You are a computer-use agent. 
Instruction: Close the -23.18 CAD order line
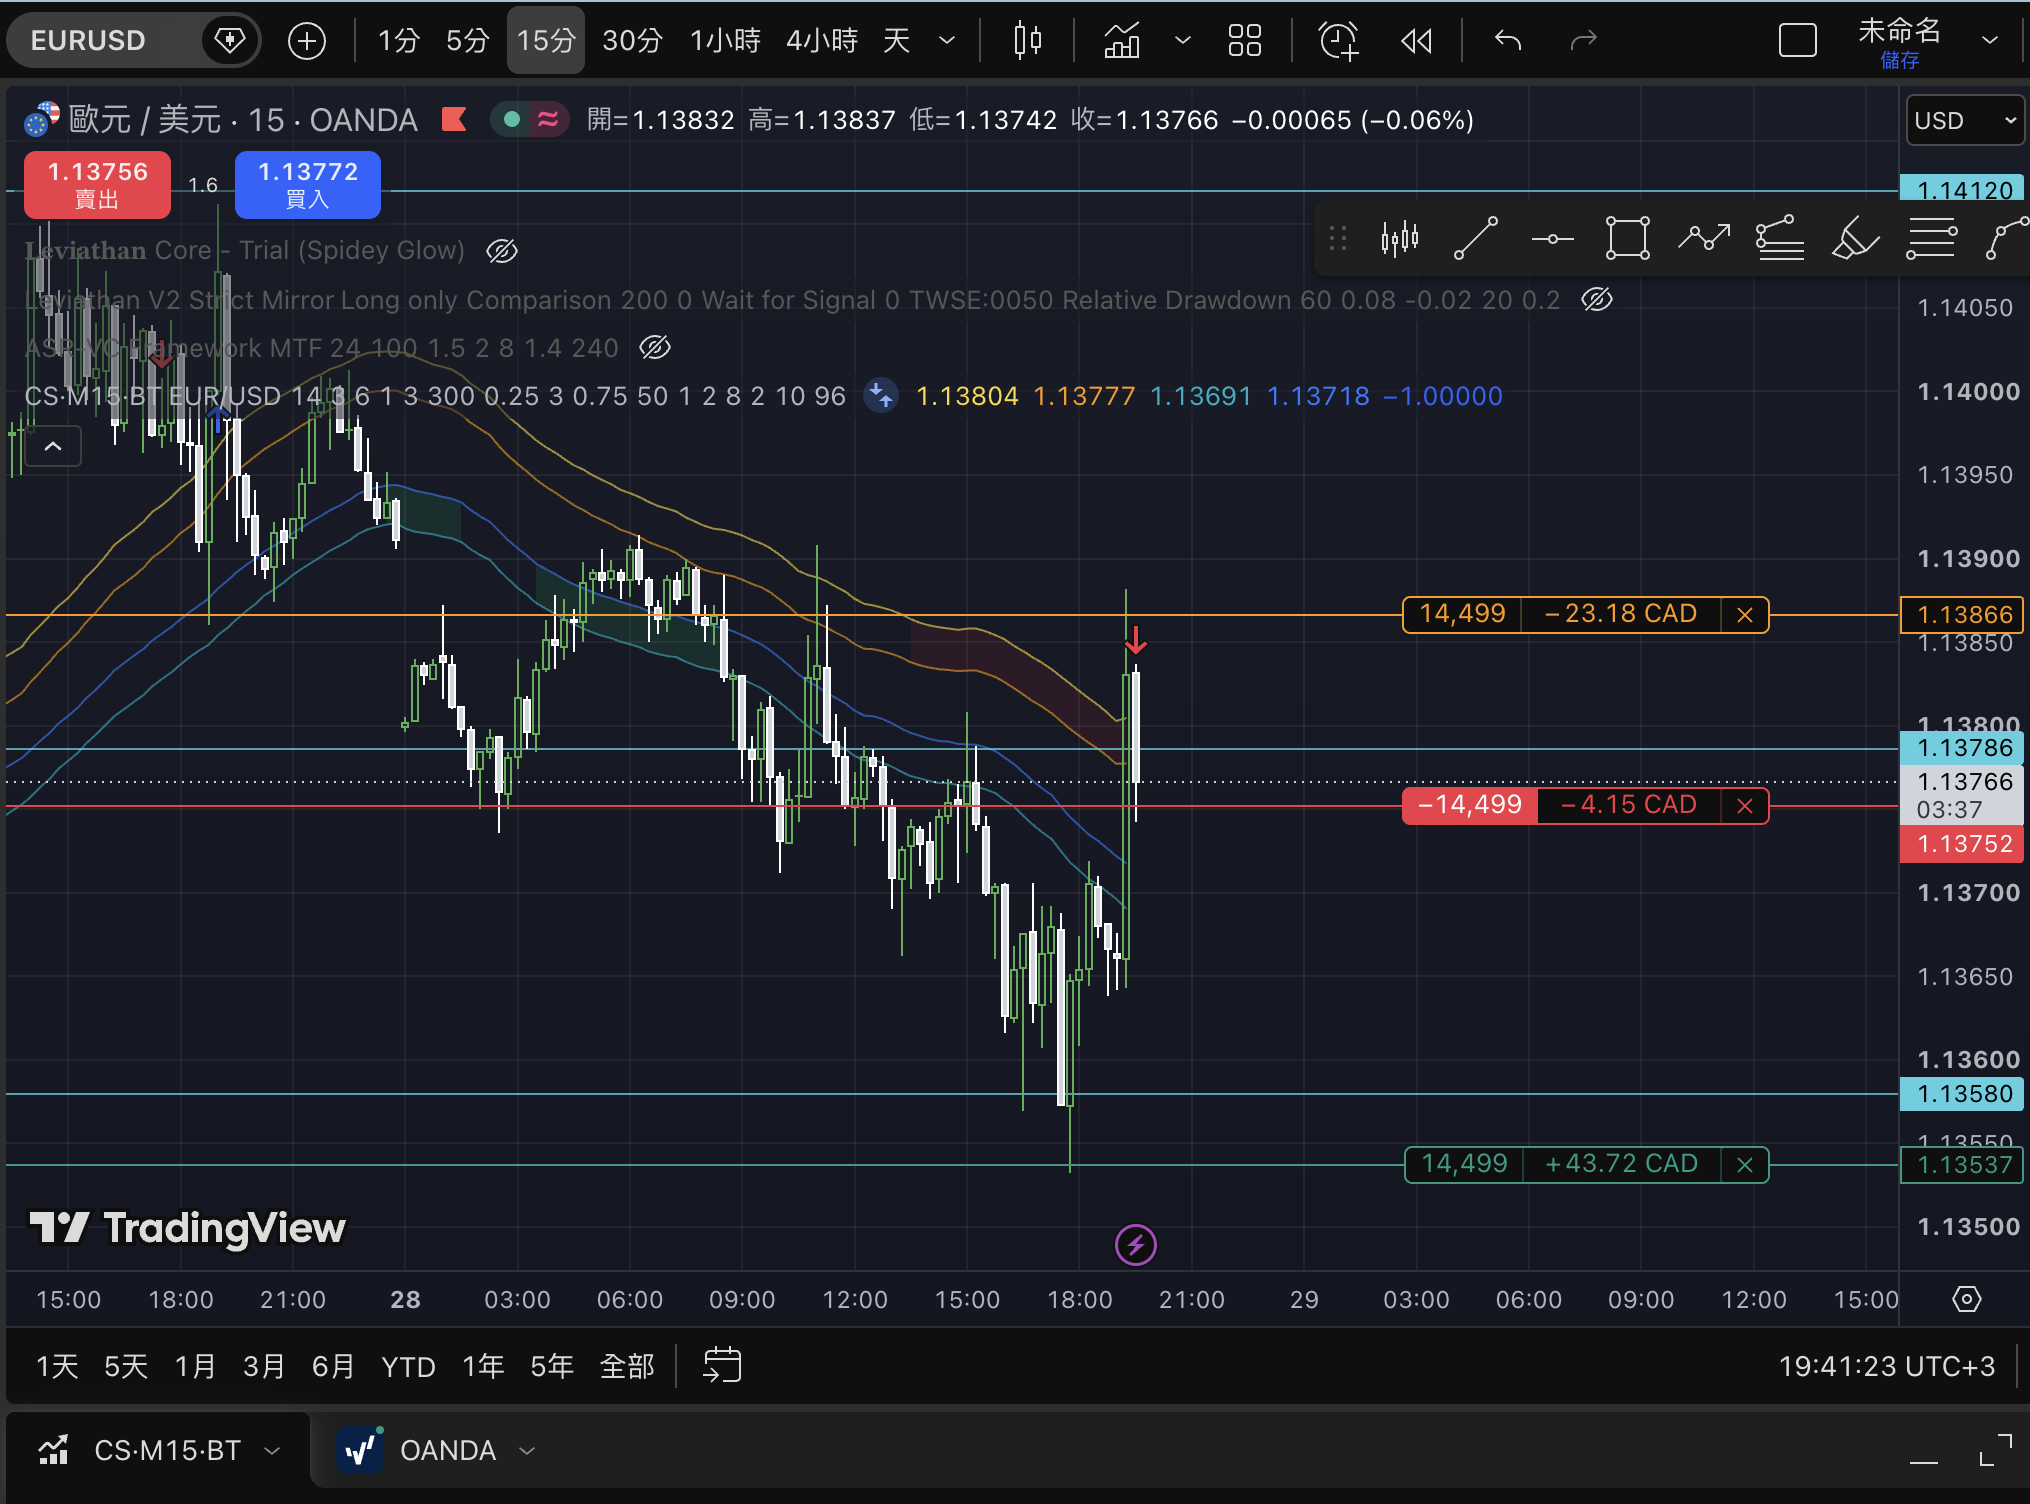tap(1745, 615)
